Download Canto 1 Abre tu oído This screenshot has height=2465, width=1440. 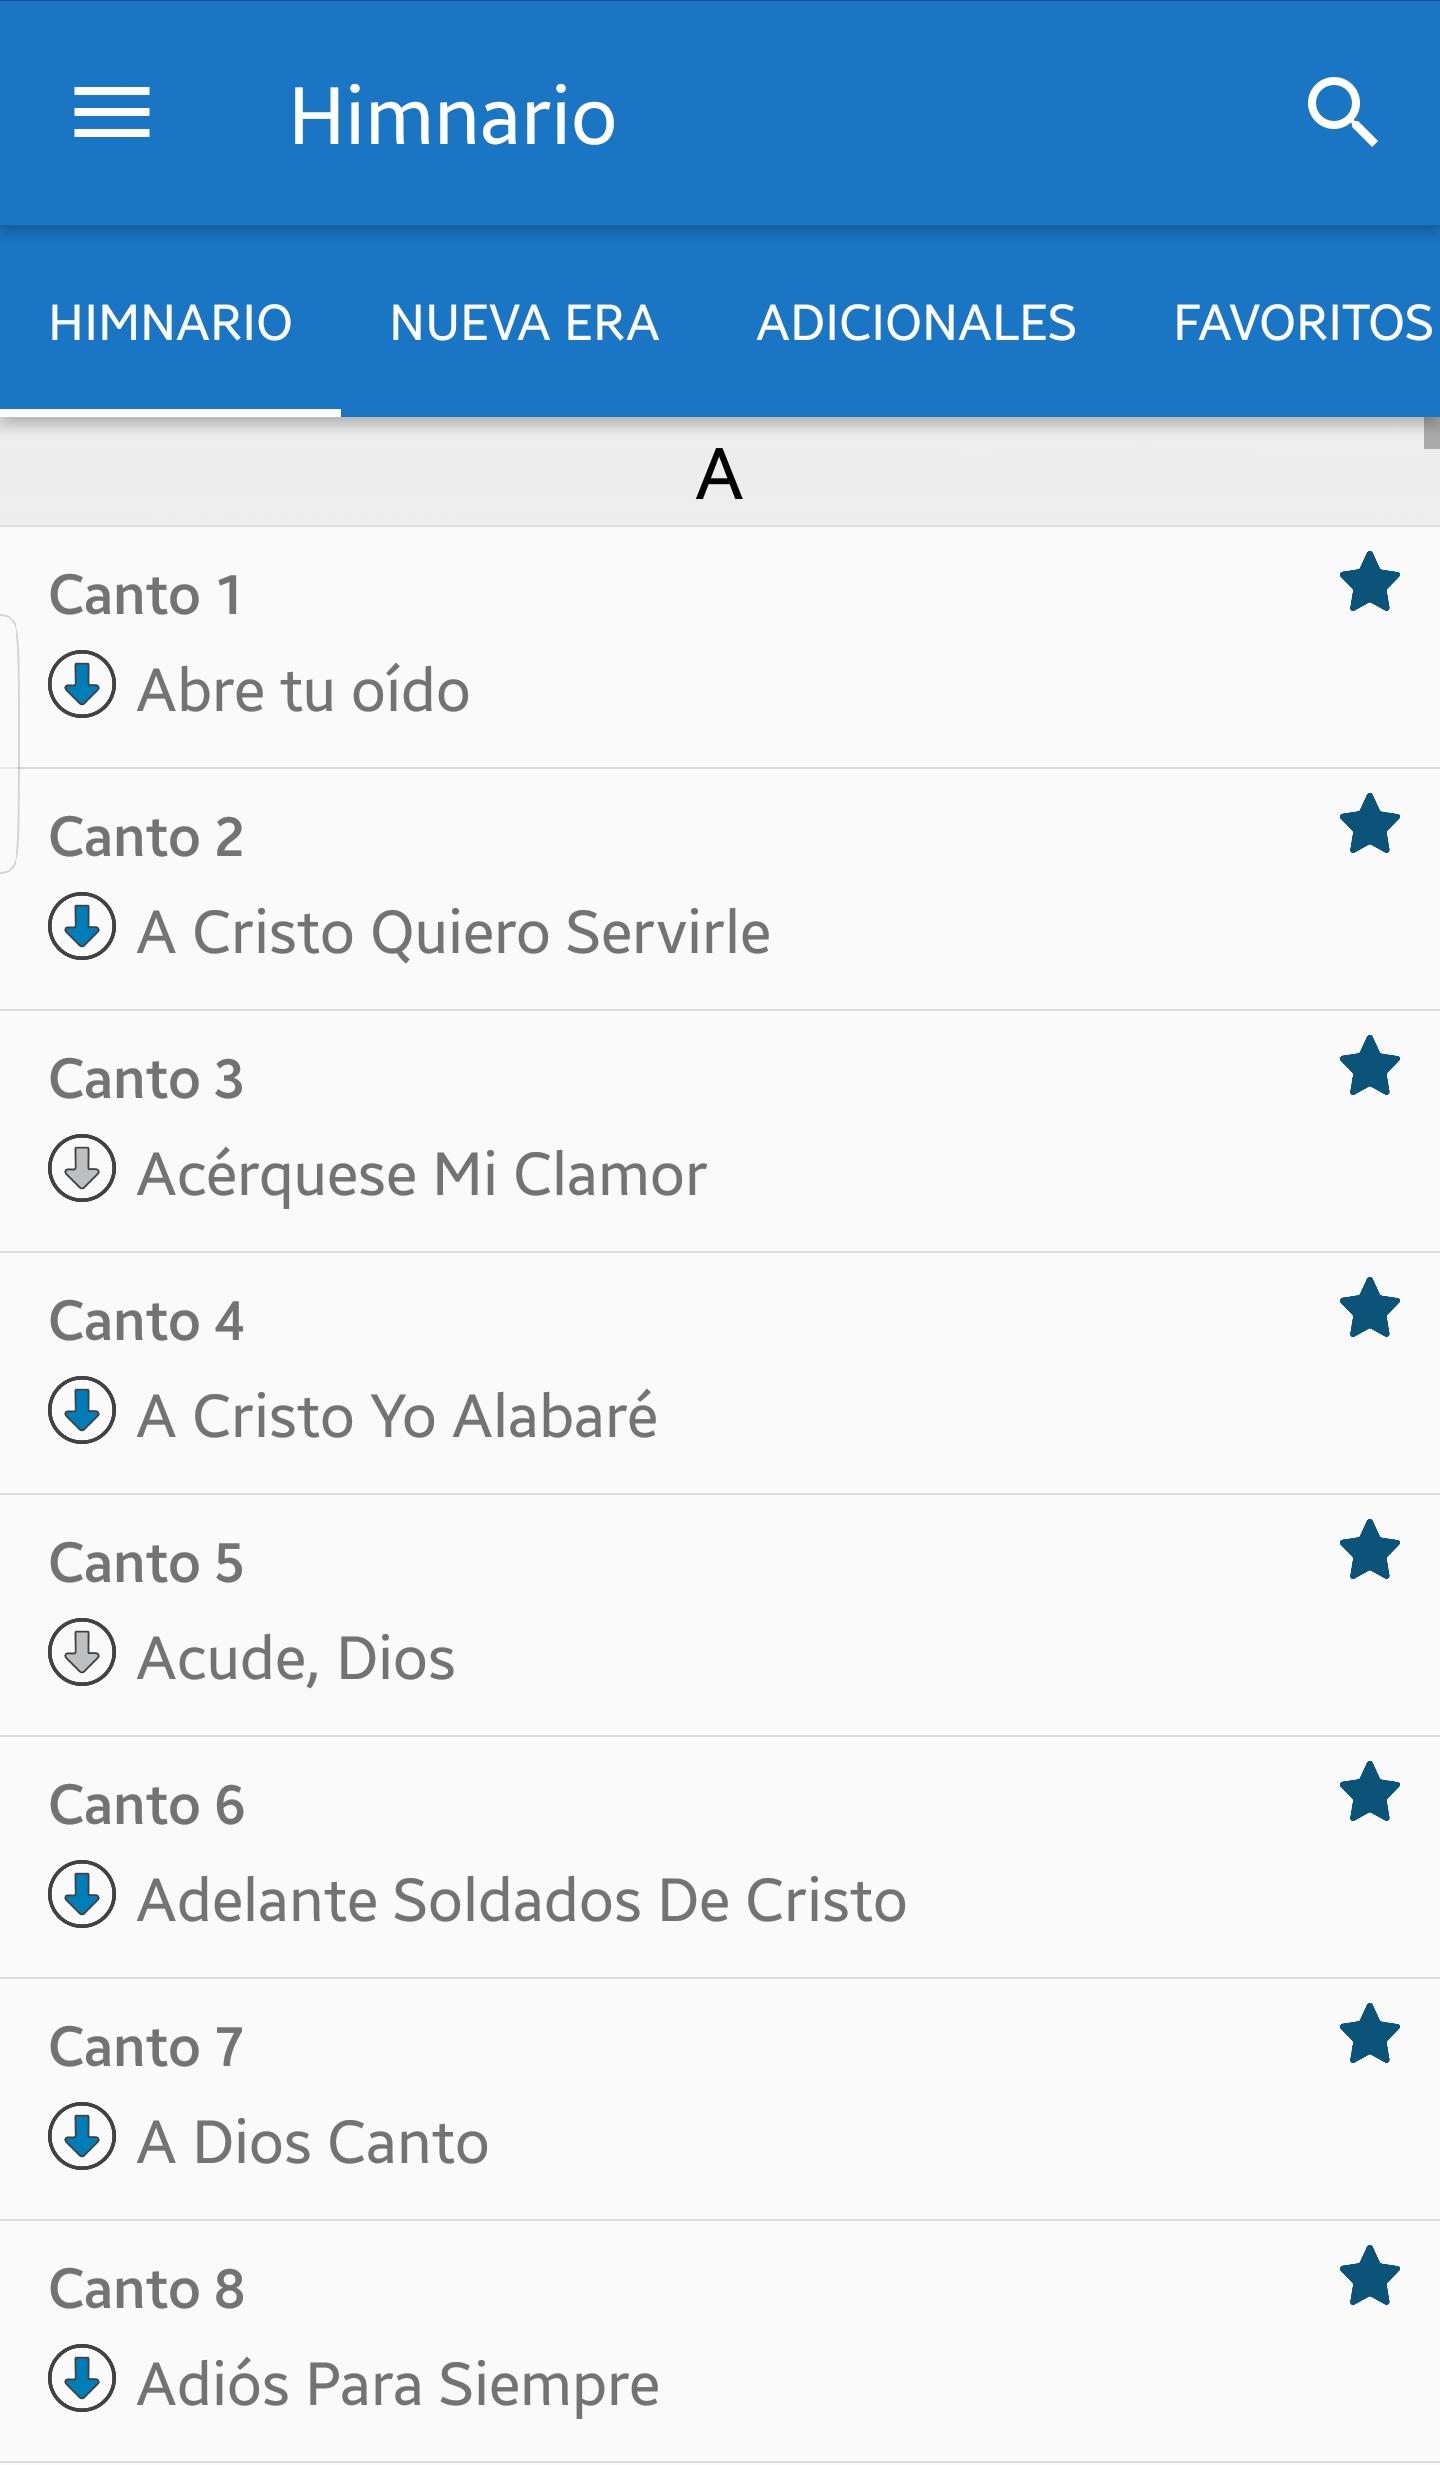tap(82, 685)
